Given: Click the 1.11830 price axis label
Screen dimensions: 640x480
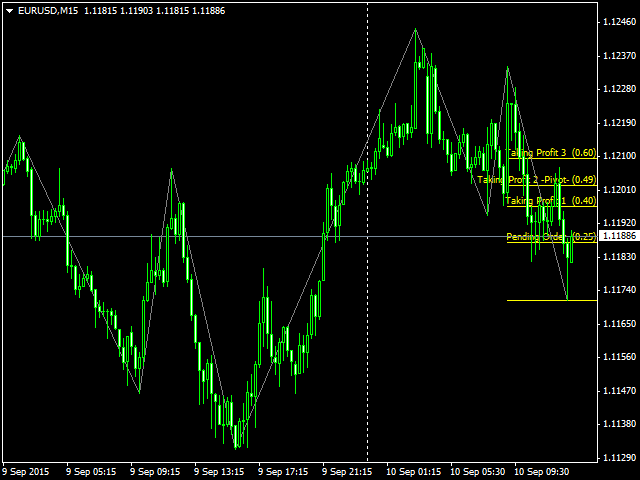Looking at the screenshot, I should (620, 256).
